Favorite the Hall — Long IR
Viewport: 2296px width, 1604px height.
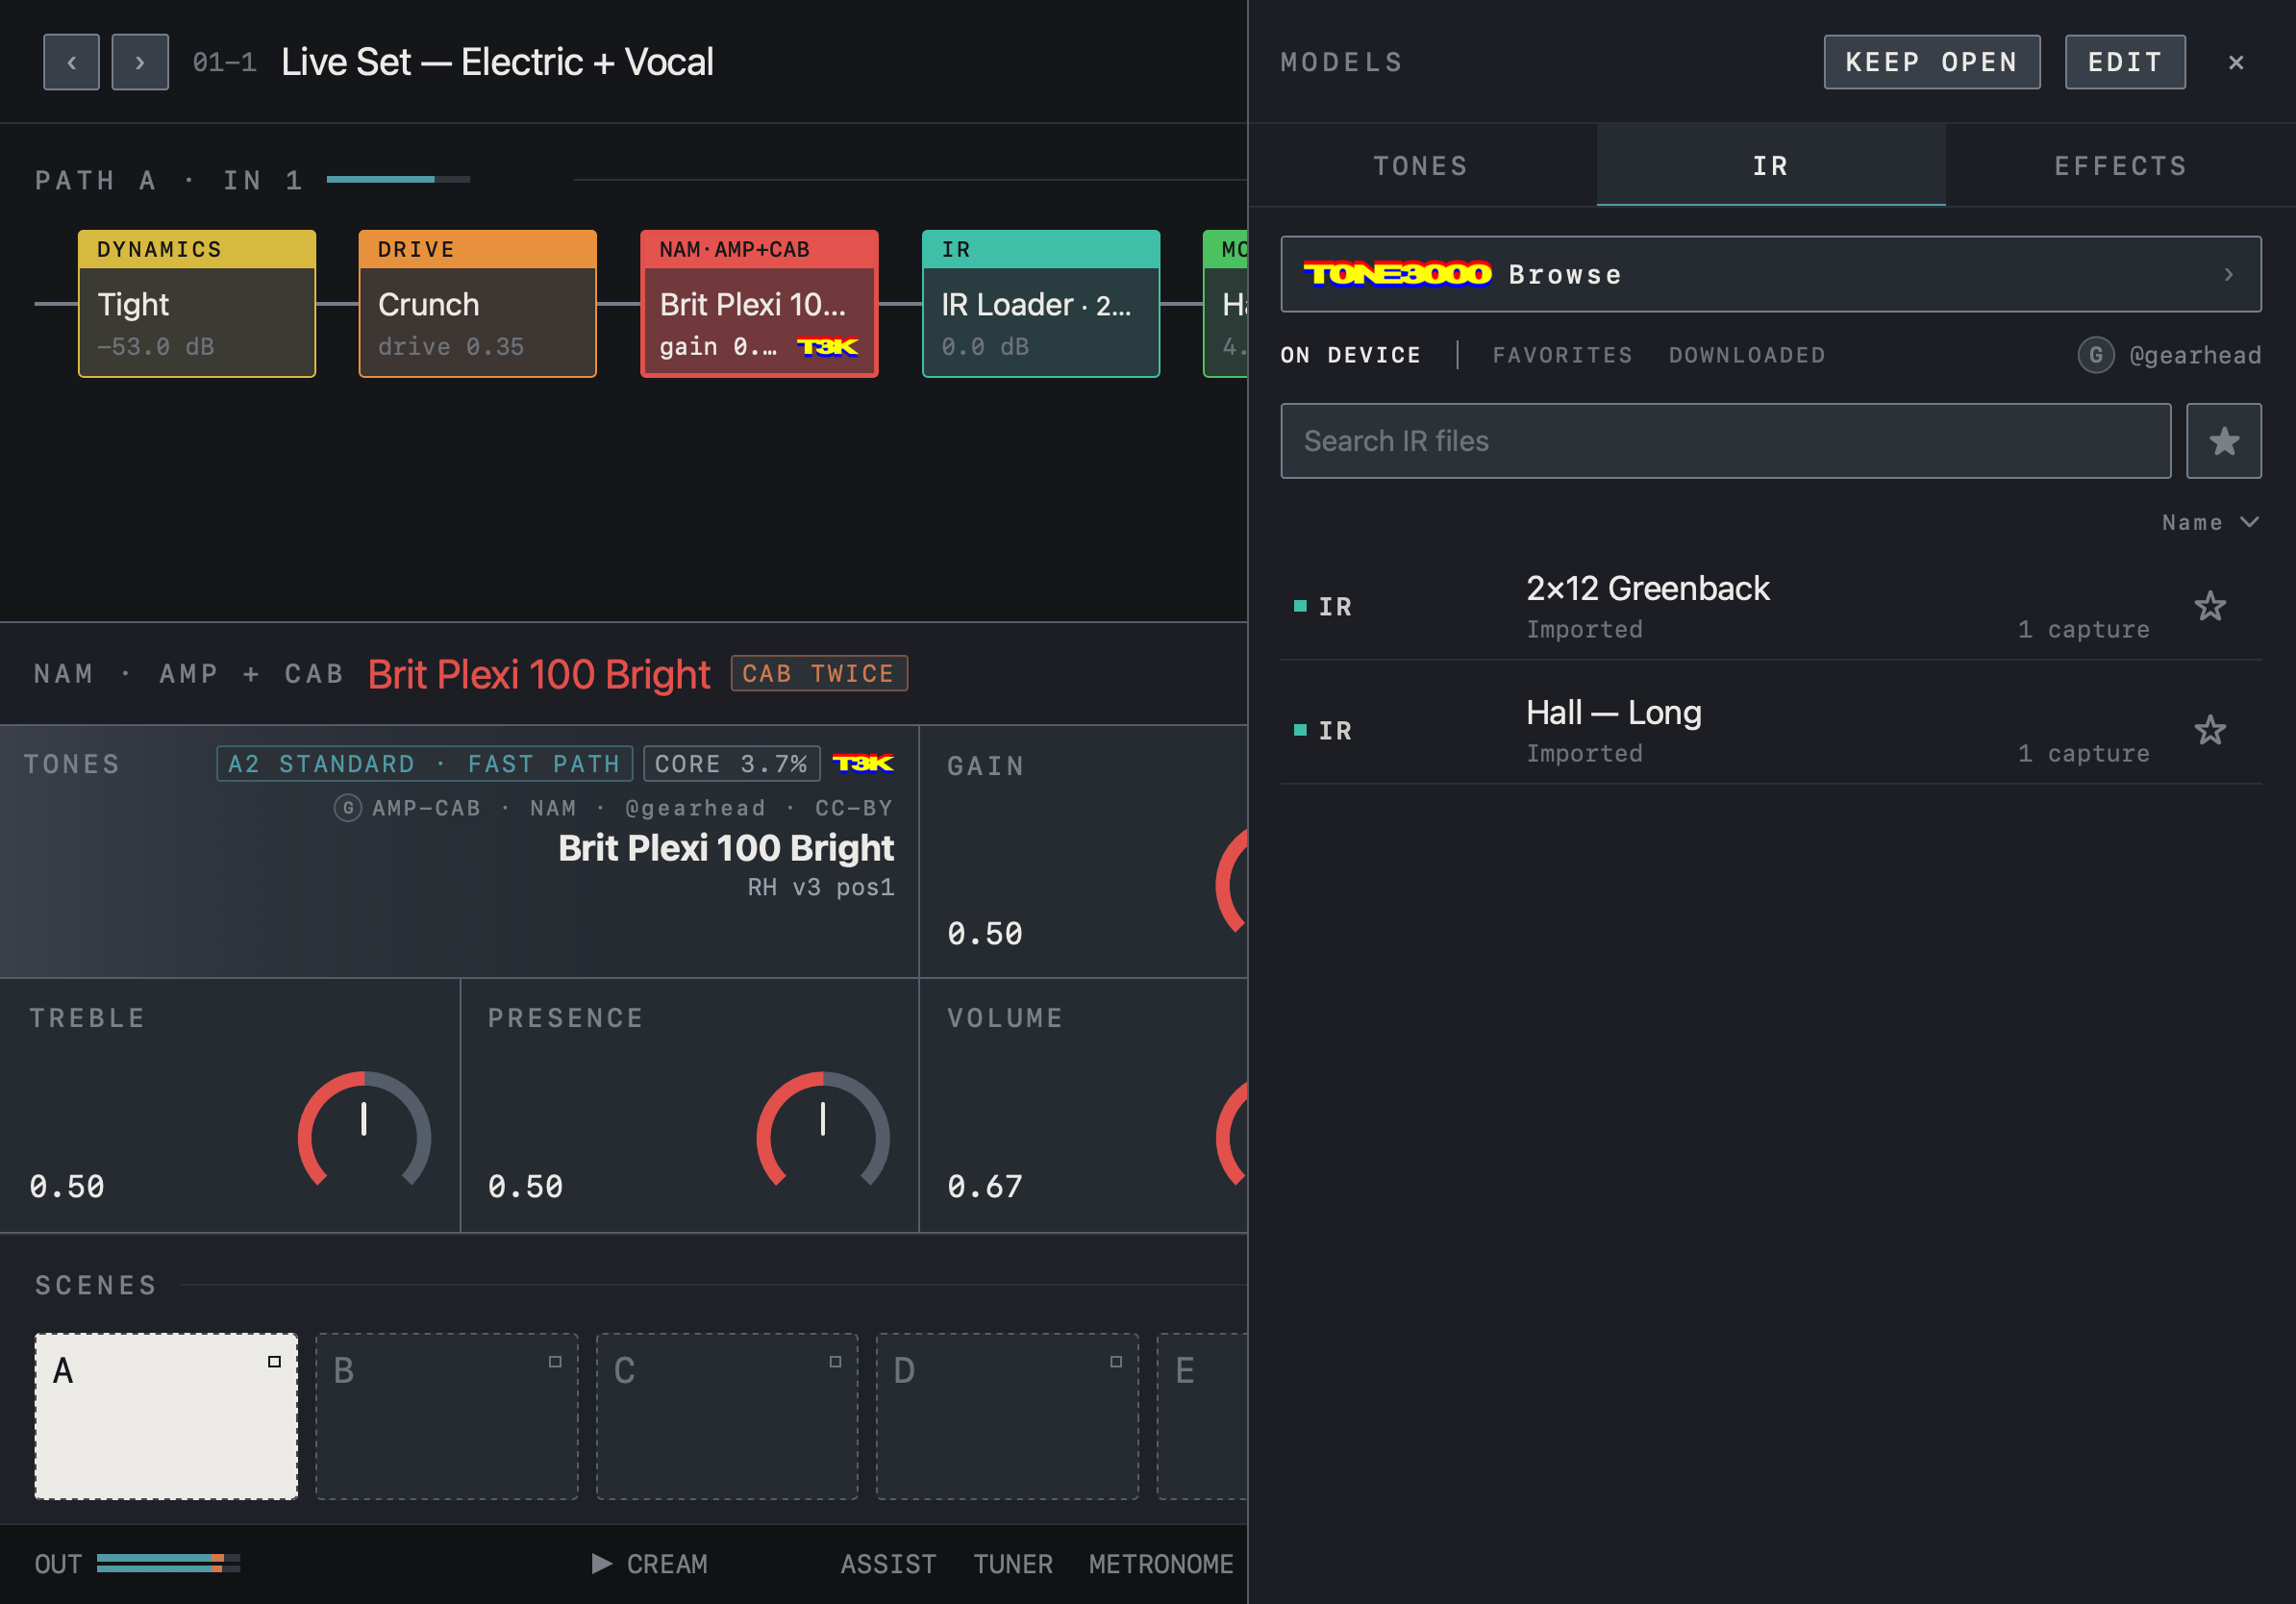click(2209, 730)
